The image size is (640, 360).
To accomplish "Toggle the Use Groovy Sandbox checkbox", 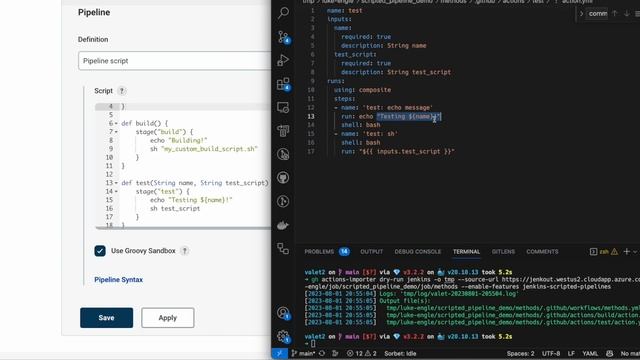I will (x=100, y=251).
